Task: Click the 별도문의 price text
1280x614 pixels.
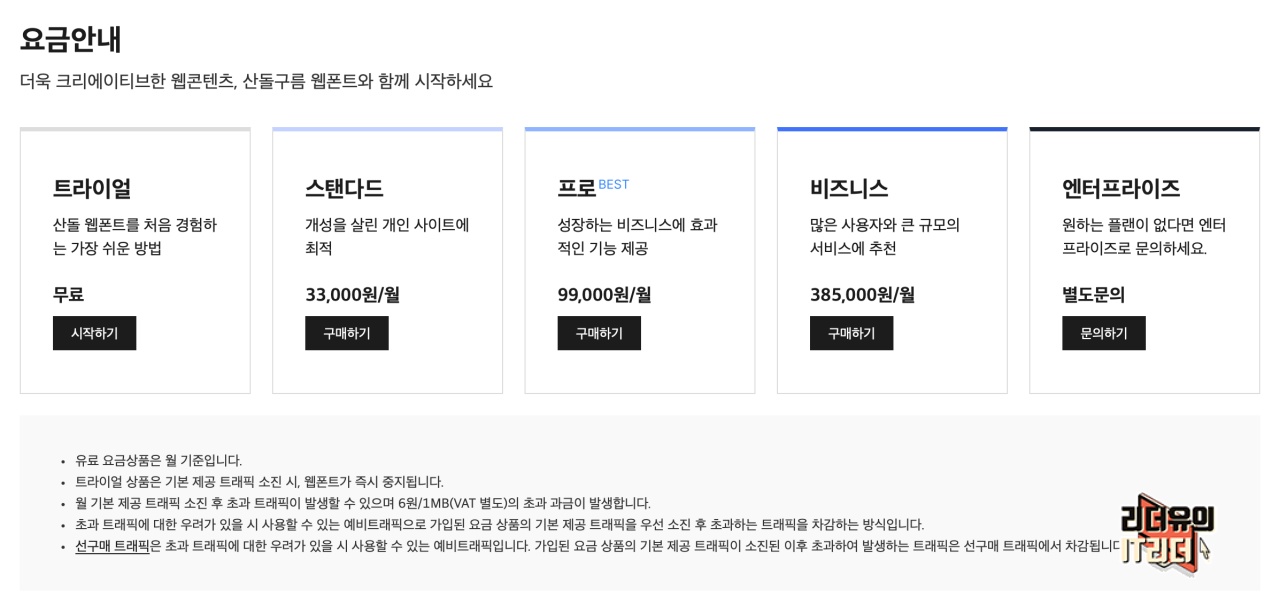Action: (1093, 294)
